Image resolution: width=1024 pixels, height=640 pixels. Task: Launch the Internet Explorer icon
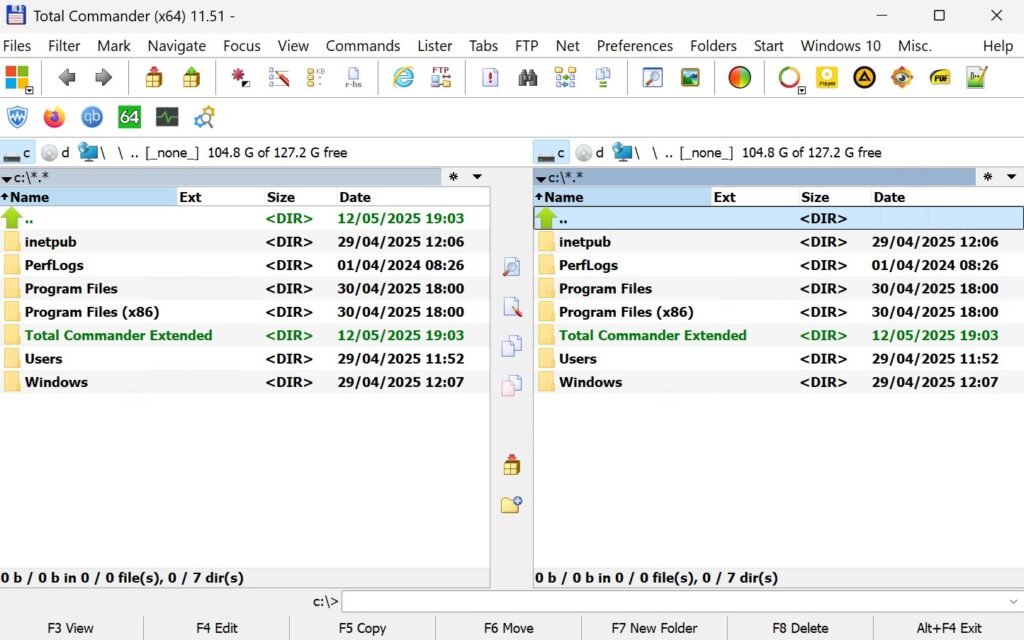pos(403,77)
